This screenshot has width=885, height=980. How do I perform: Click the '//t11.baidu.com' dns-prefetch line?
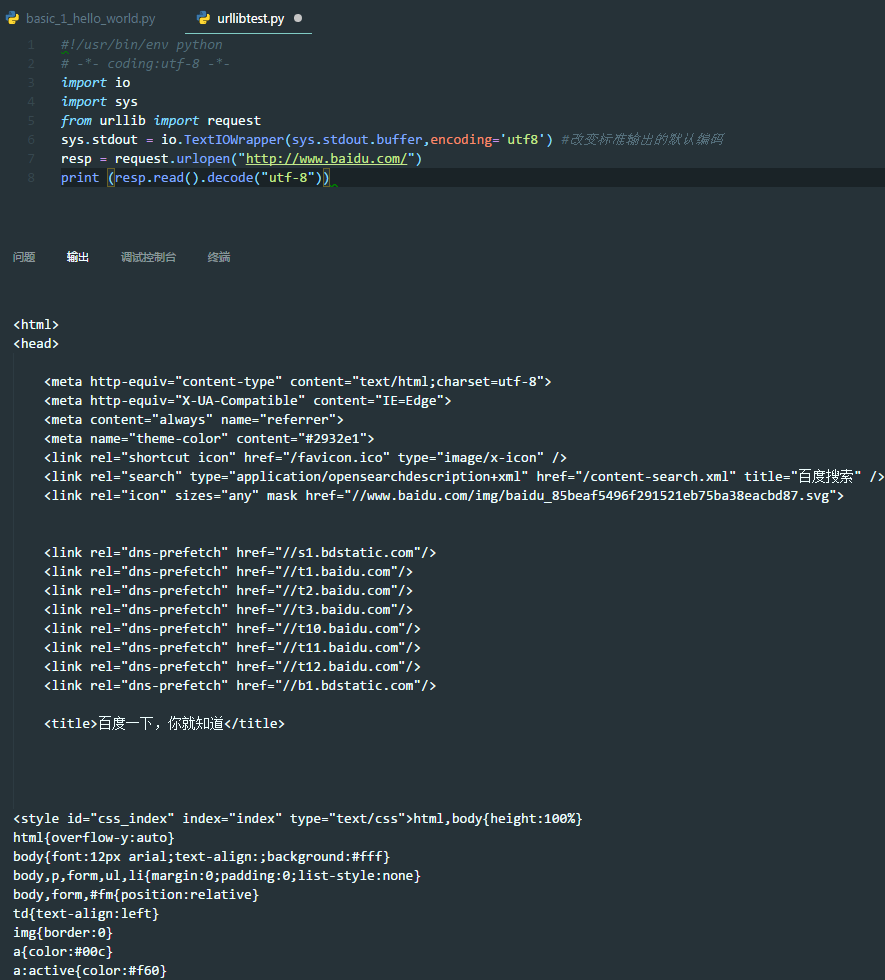232,648
